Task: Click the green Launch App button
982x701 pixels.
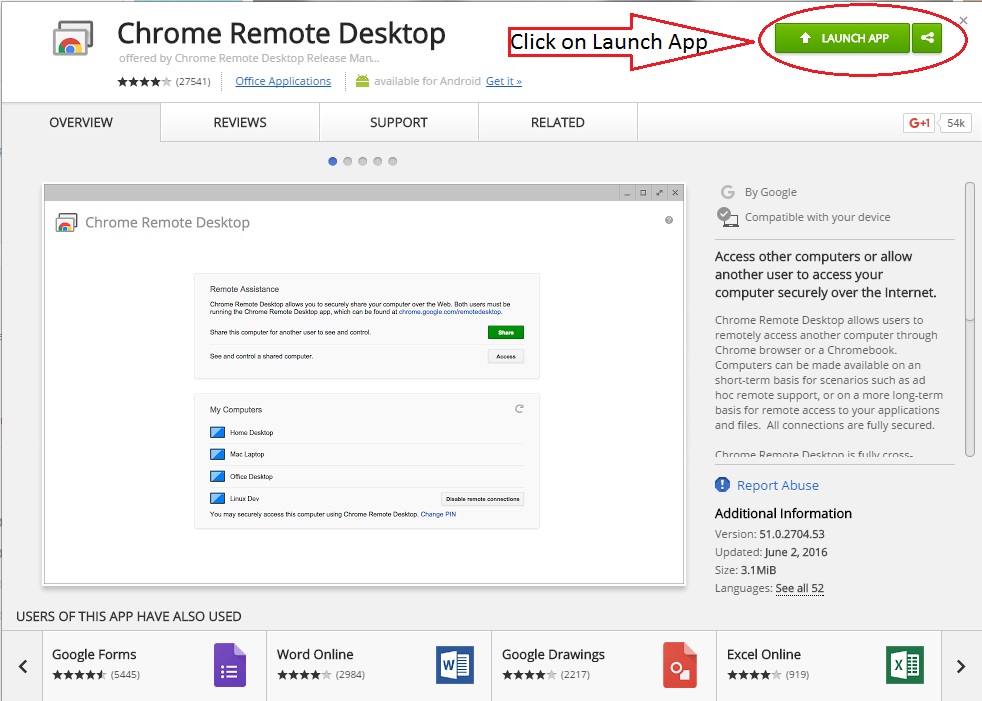Action: click(x=842, y=38)
